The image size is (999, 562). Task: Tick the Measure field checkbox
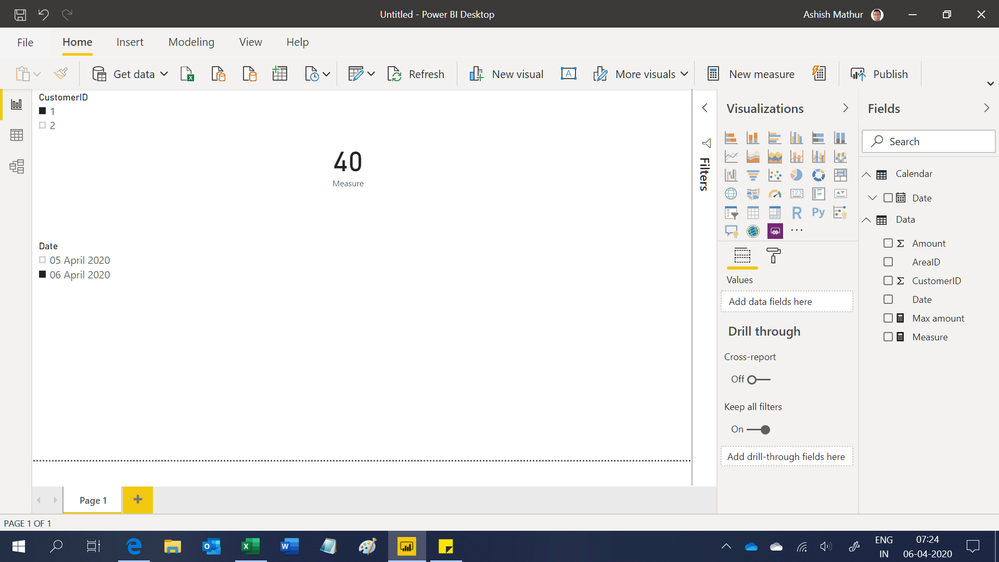[888, 336]
